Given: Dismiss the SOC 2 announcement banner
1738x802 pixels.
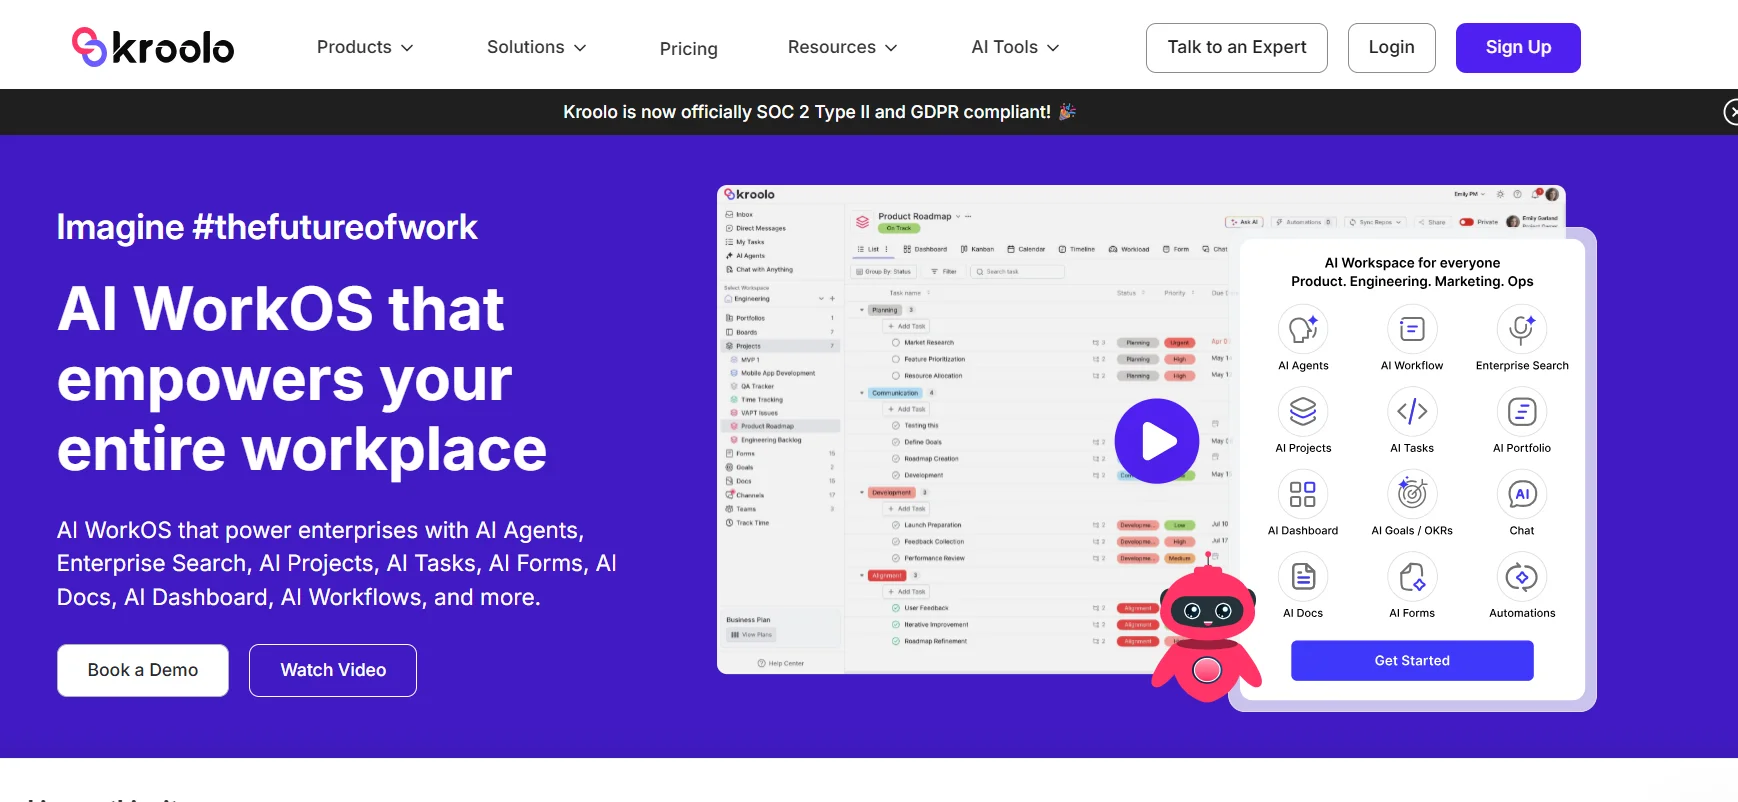Looking at the screenshot, I should (1731, 112).
